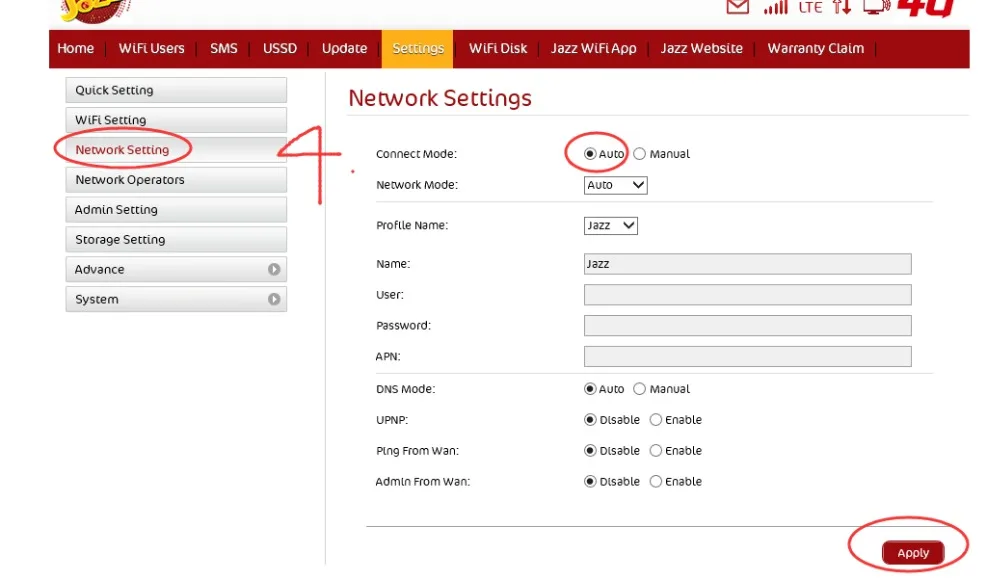Select Disable for UPNP
Viewport: 1000px width, 580px height.
coord(590,420)
